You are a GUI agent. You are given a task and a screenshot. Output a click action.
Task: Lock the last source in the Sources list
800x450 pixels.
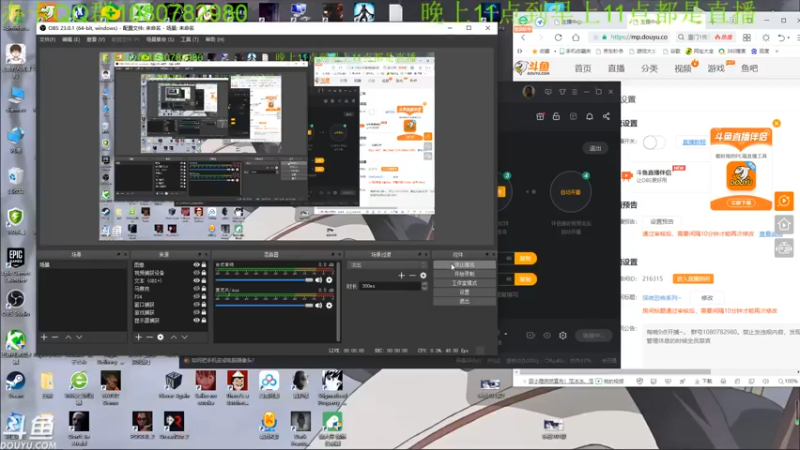(204, 320)
